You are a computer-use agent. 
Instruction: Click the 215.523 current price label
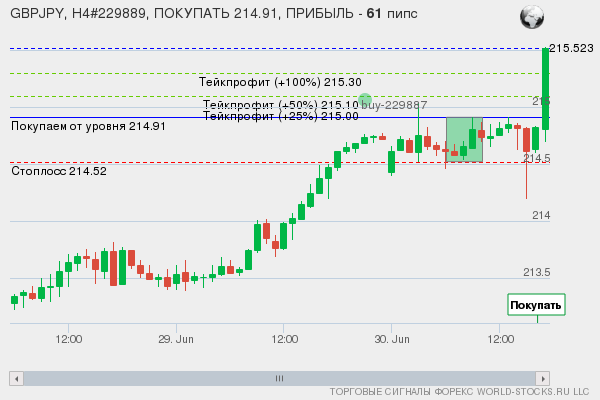[x=571, y=48]
